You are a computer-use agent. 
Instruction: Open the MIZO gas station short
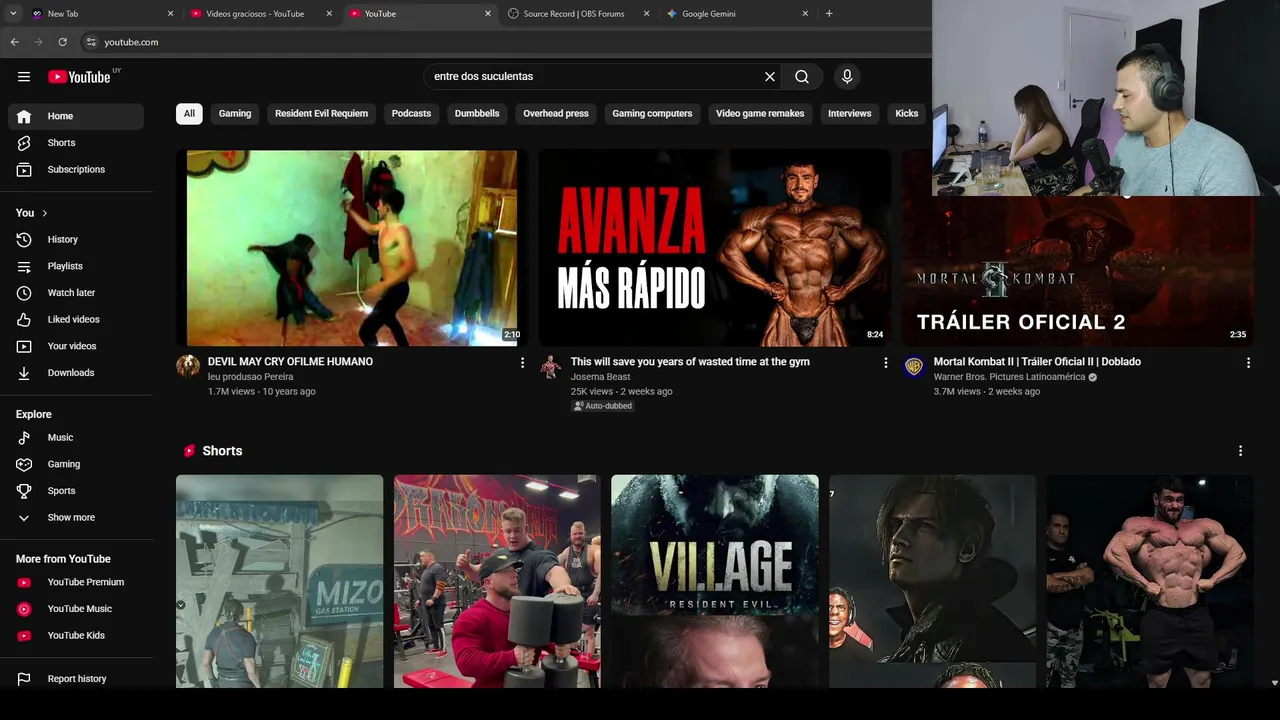click(x=279, y=581)
